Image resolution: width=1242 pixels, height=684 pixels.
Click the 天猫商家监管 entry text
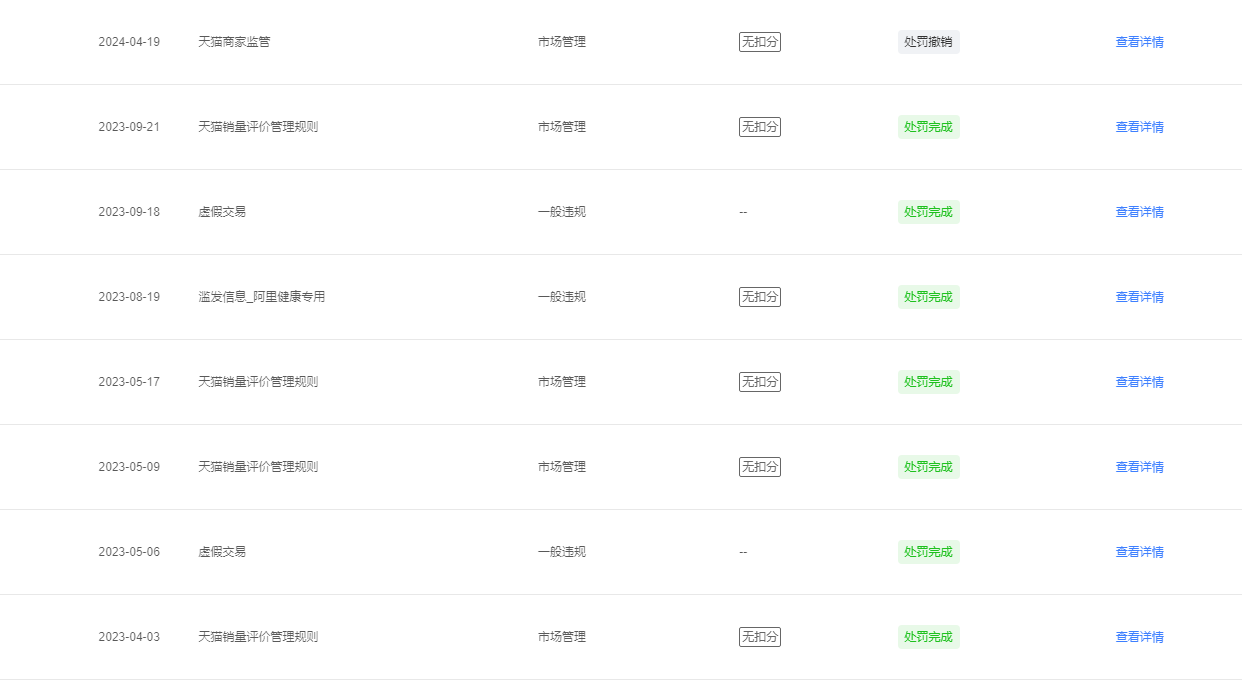click(234, 42)
